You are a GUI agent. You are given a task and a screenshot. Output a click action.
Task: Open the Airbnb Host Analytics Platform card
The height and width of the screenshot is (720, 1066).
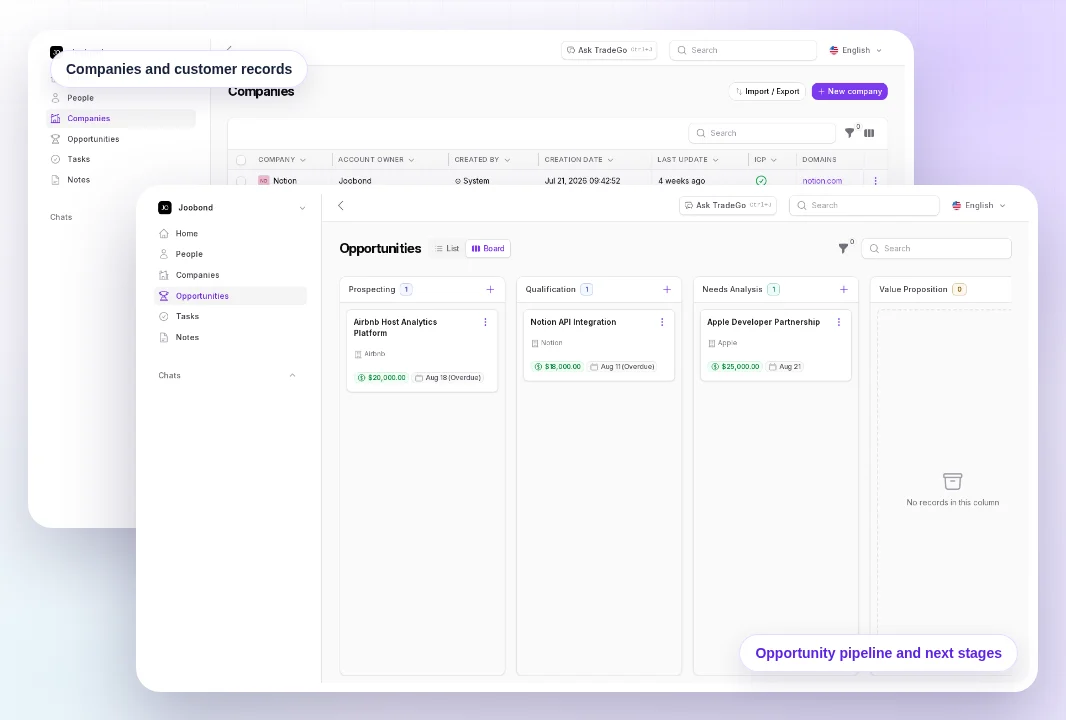pyautogui.click(x=422, y=351)
